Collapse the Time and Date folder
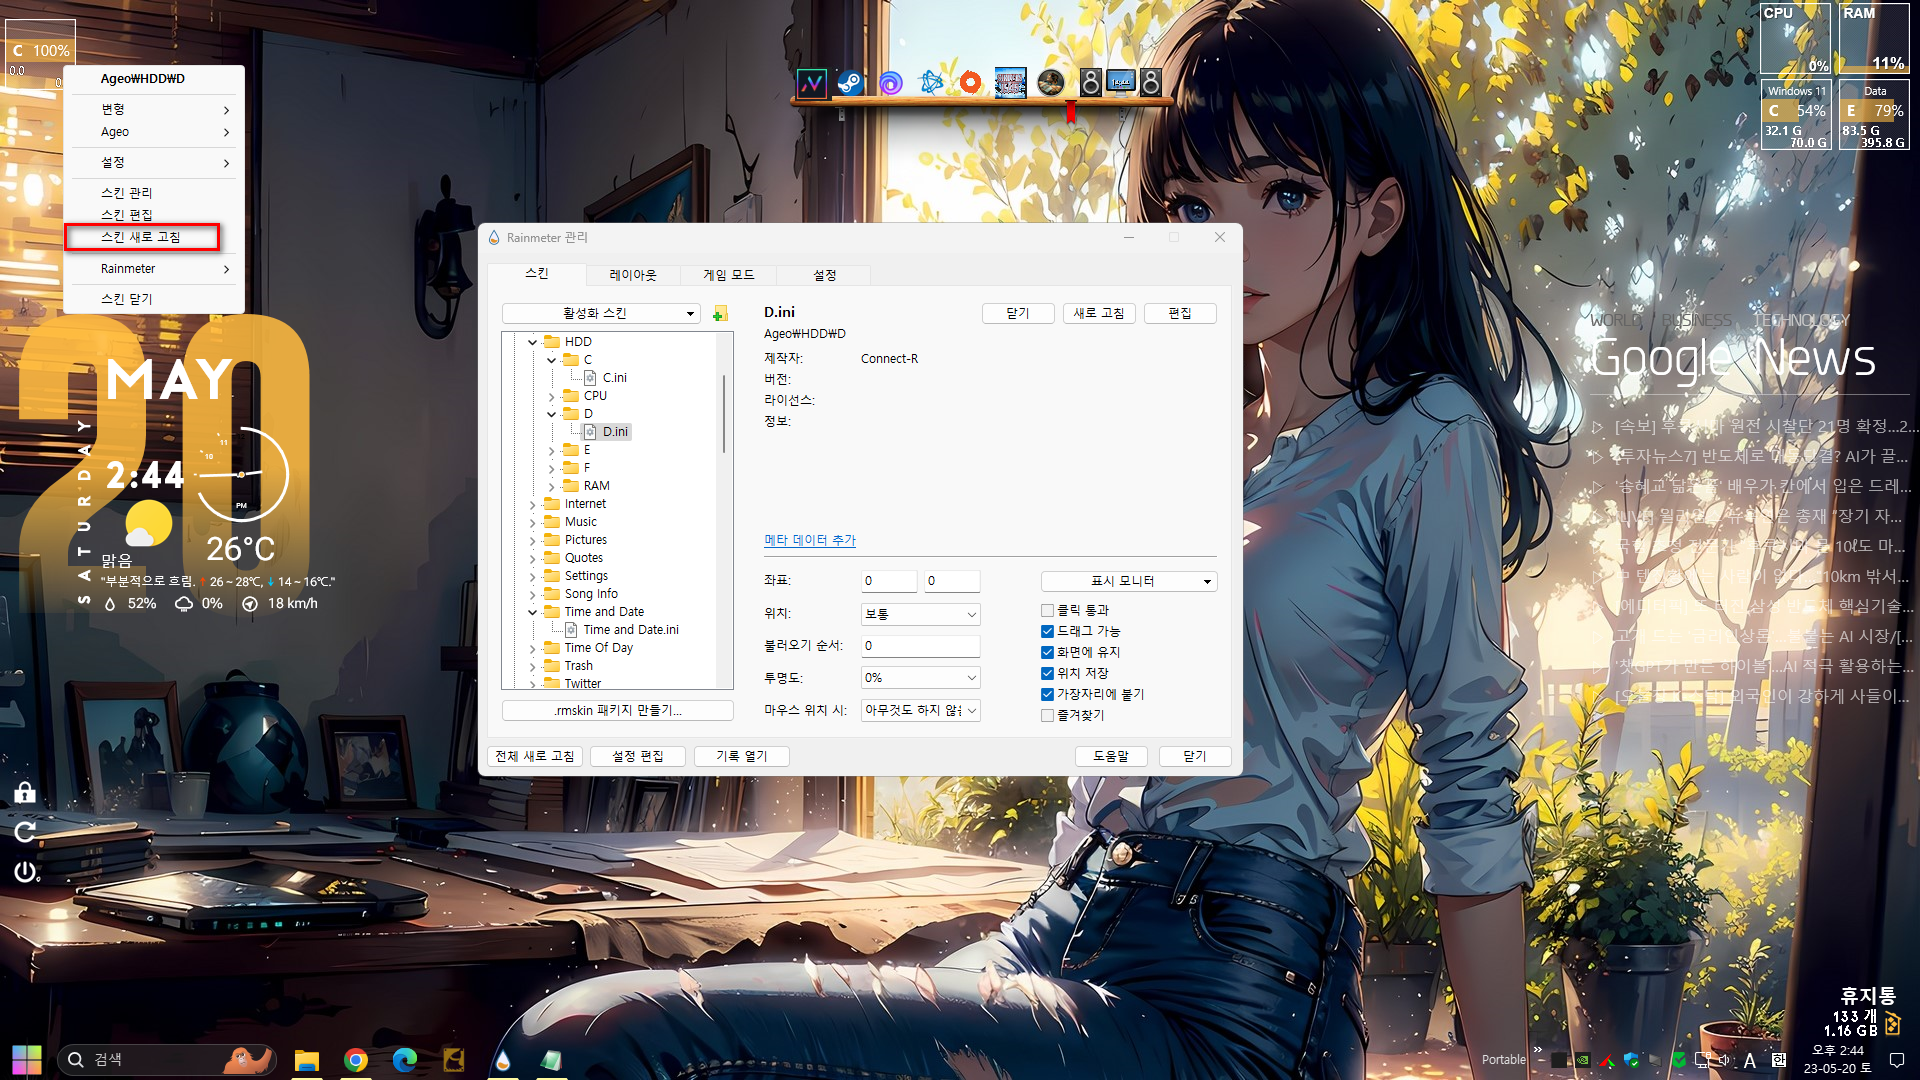1920x1080 pixels. coord(532,612)
